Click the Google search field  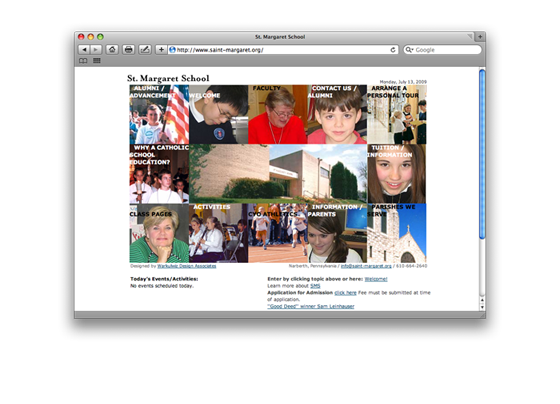(442, 50)
